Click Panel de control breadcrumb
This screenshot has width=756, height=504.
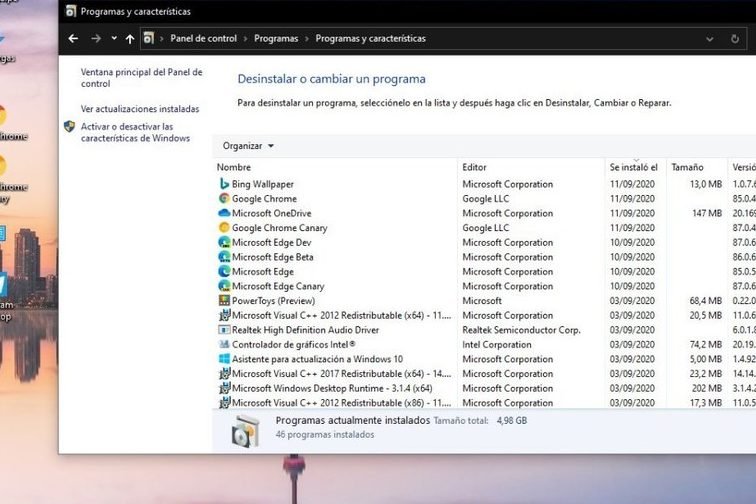coord(203,39)
